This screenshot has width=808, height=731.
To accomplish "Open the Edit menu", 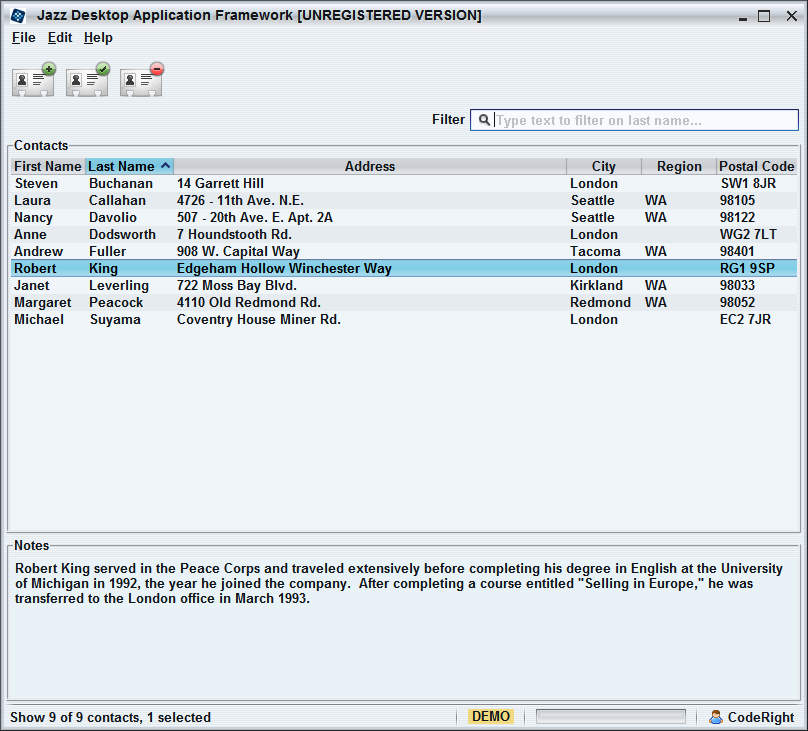I will click(60, 38).
